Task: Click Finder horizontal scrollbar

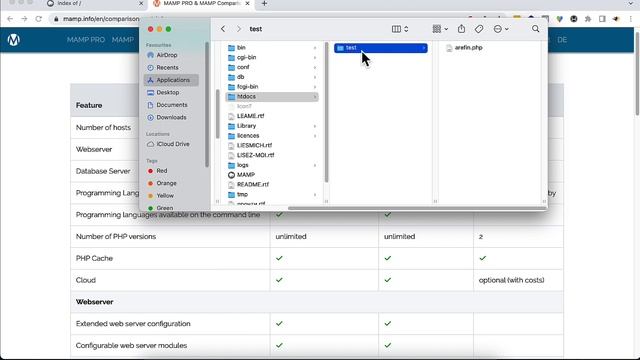Action: [417, 208]
